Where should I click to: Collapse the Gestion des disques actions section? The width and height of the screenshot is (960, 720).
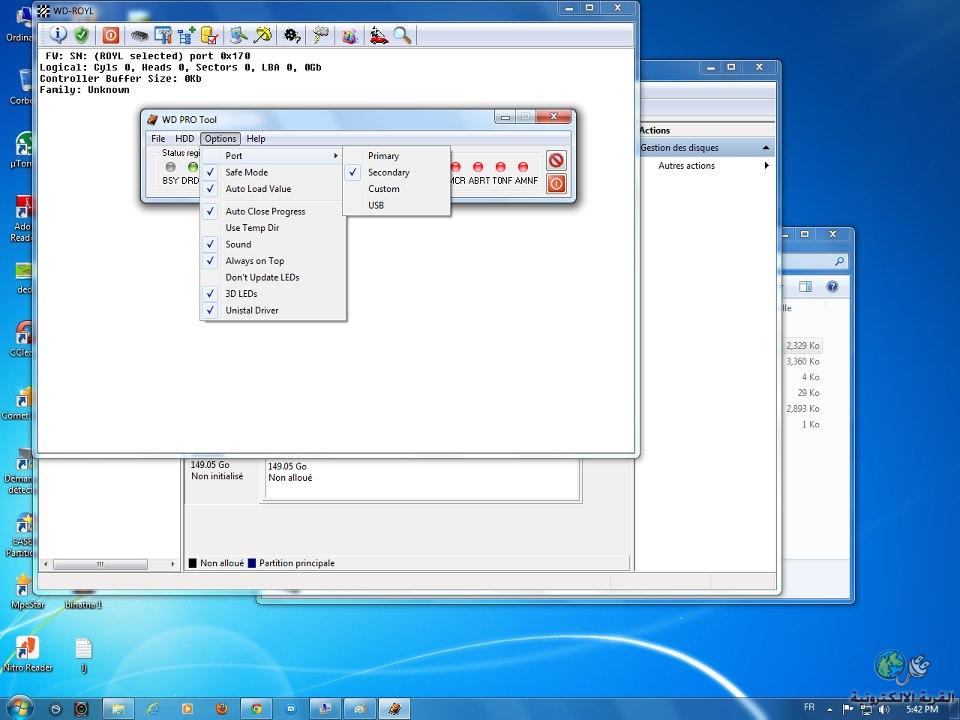tap(765, 148)
